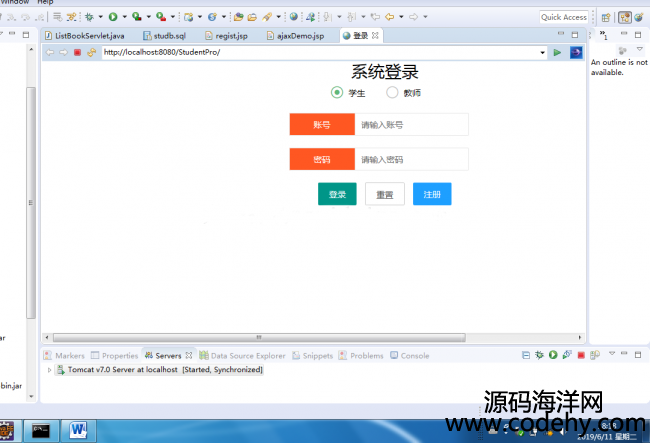Refresh the internal browser page
Image resolution: width=650 pixels, height=443 pixels.
[92, 52]
